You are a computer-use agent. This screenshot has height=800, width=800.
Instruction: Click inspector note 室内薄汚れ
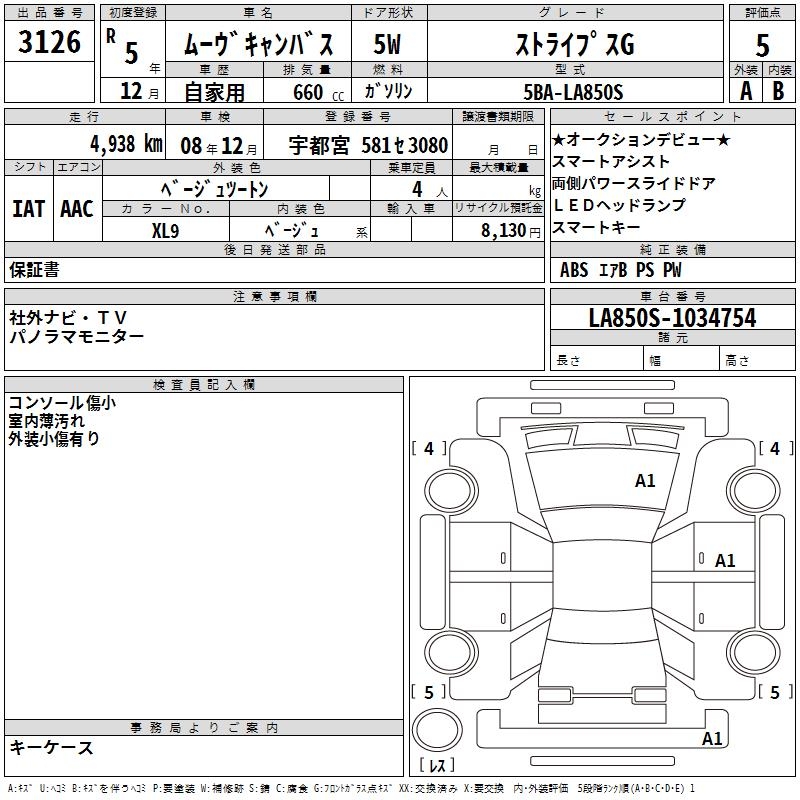[x=46, y=421]
